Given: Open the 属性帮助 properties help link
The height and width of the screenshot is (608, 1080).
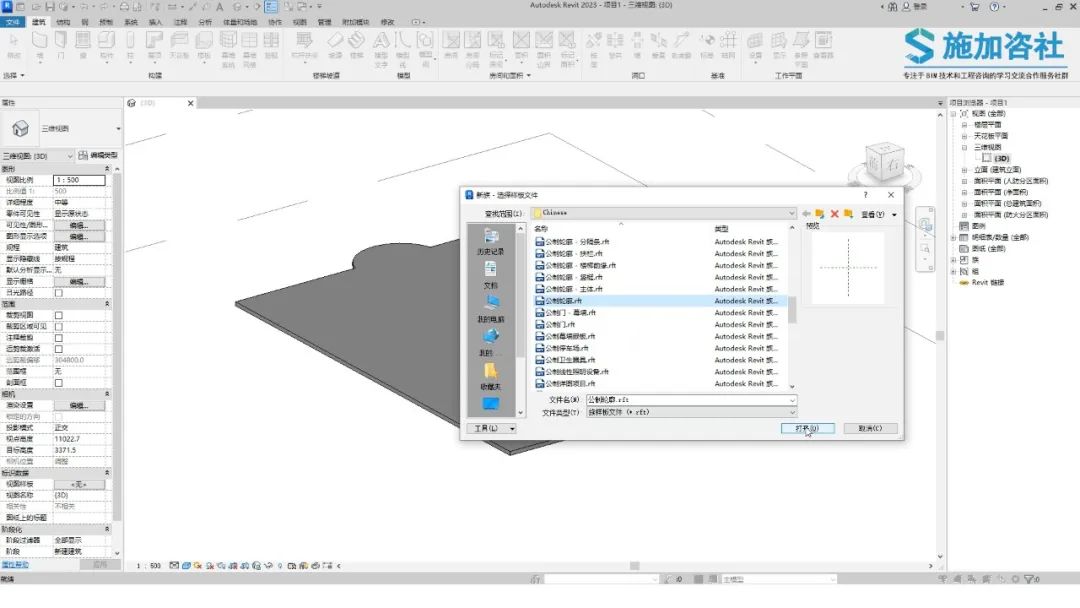Looking at the screenshot, I should [15, 565].
